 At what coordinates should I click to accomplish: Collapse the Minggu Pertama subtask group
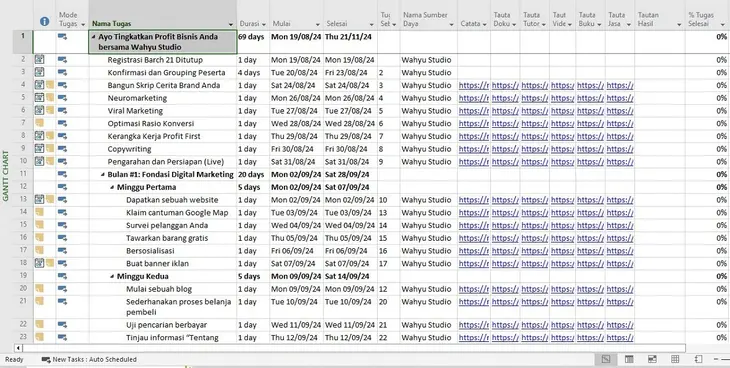(112, 187)
